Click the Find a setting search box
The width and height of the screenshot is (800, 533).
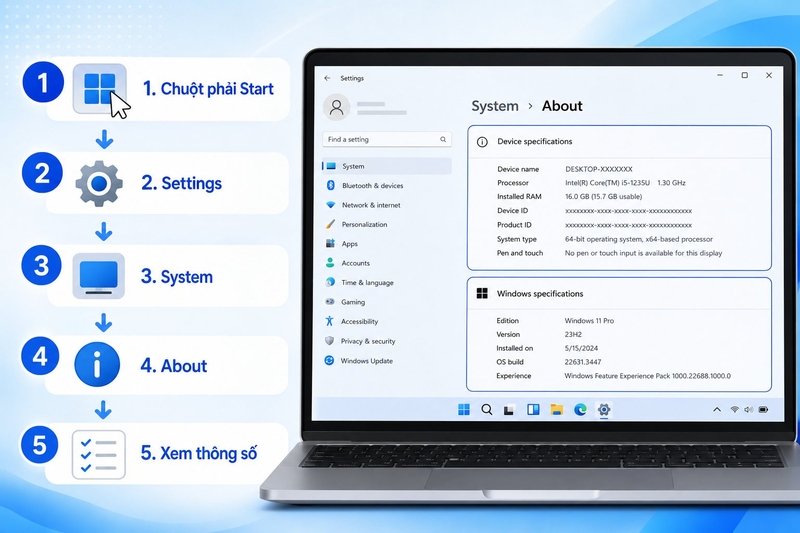(387, 139)
